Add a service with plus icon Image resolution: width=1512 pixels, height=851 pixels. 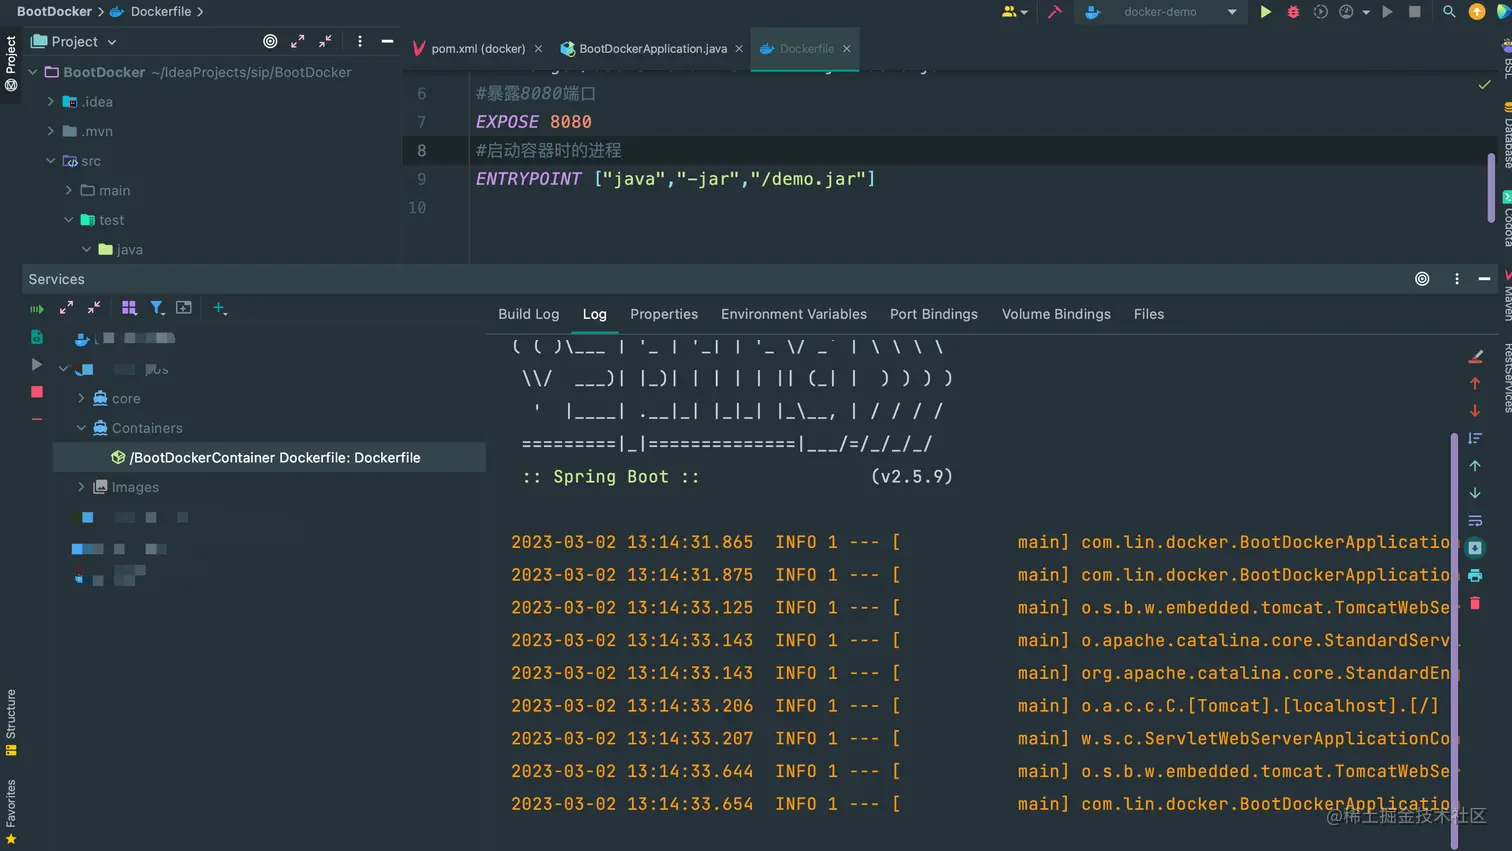[x=220, y=308]
